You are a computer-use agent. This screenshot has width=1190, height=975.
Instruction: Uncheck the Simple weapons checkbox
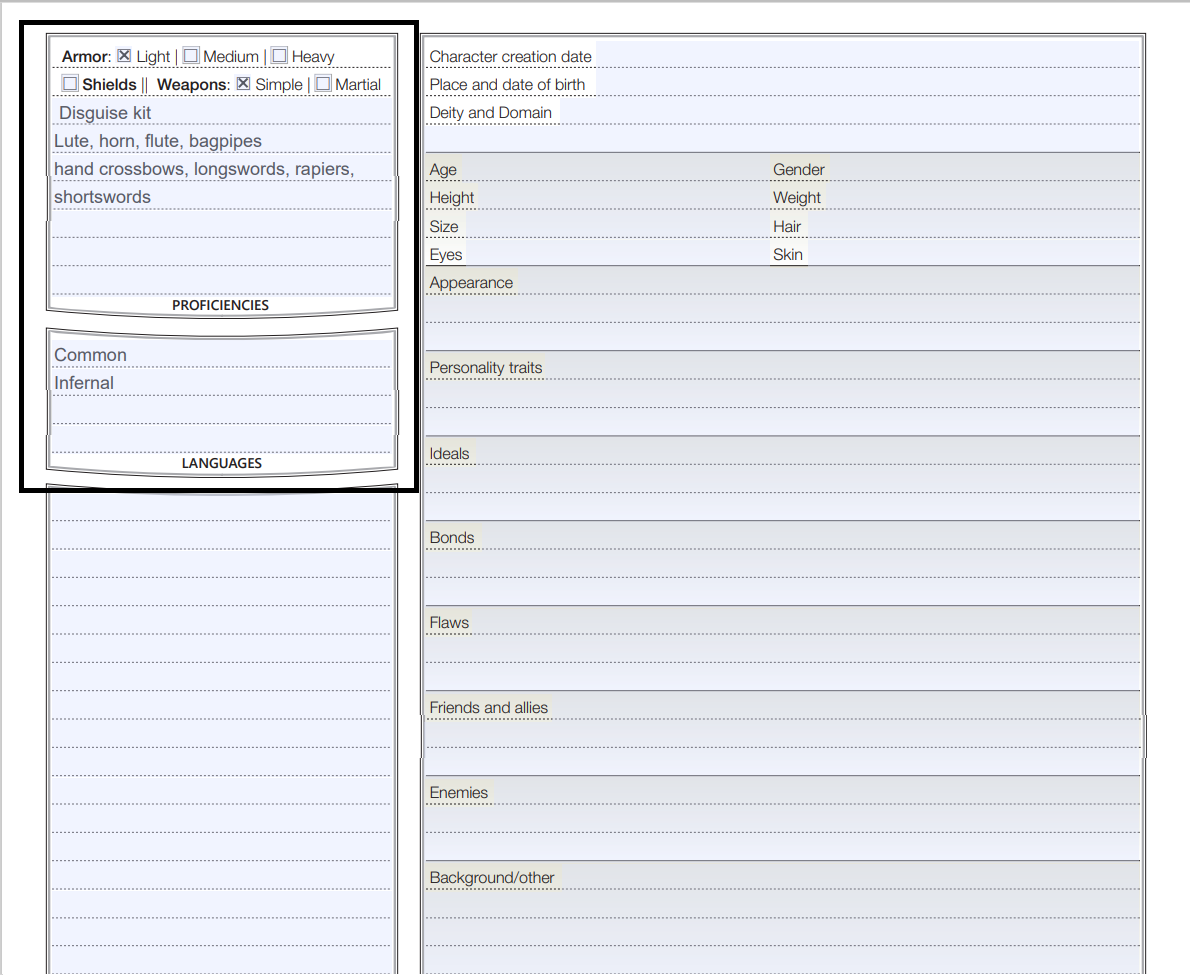tap(243, 83)
